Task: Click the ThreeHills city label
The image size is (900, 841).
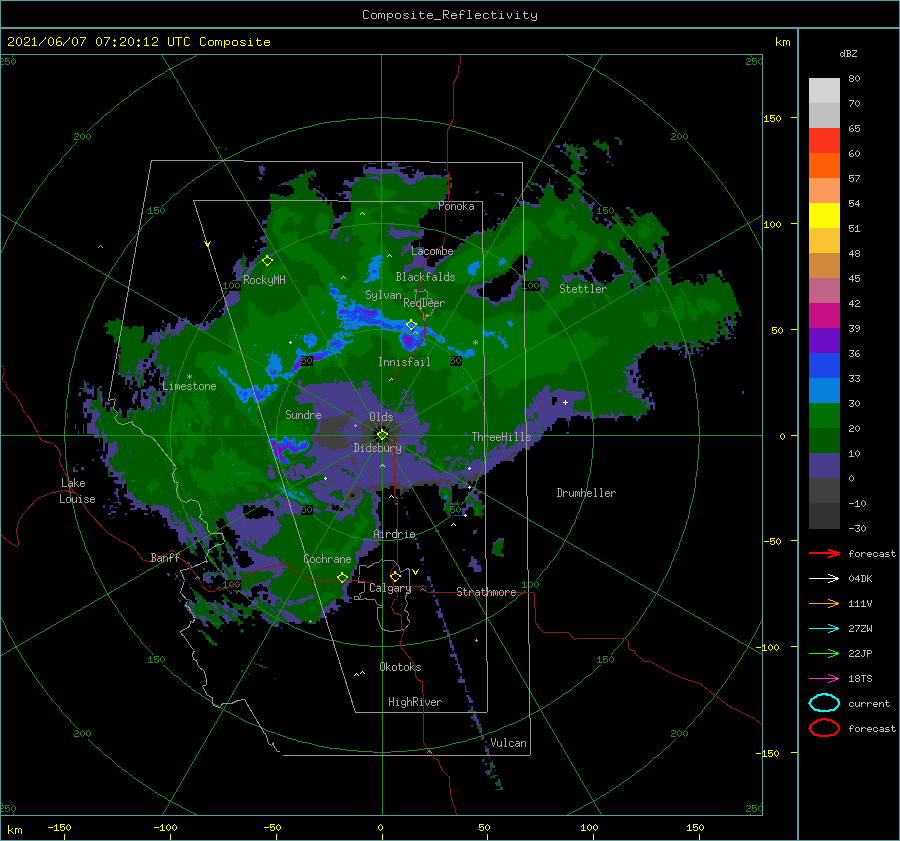Action: click(x=502, y=437)
